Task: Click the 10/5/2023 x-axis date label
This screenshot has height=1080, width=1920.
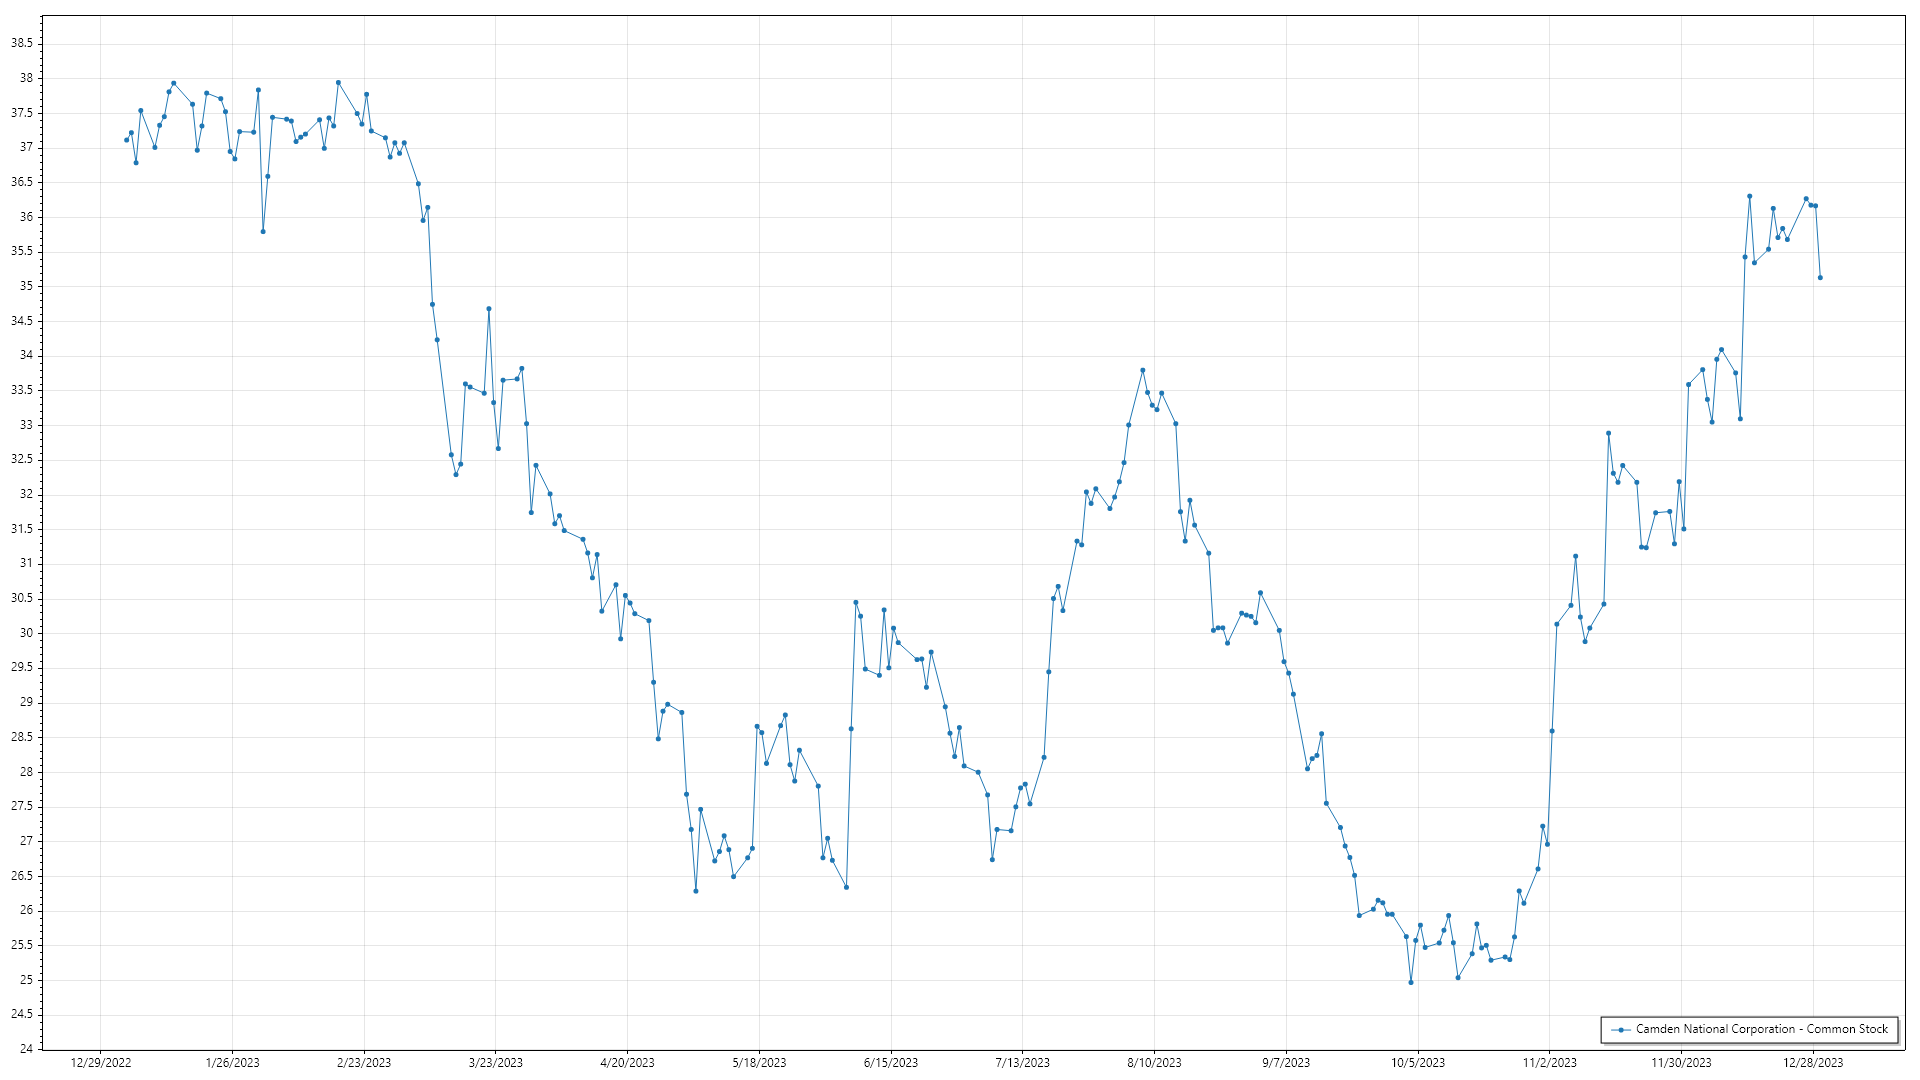Action: 1417,1063
